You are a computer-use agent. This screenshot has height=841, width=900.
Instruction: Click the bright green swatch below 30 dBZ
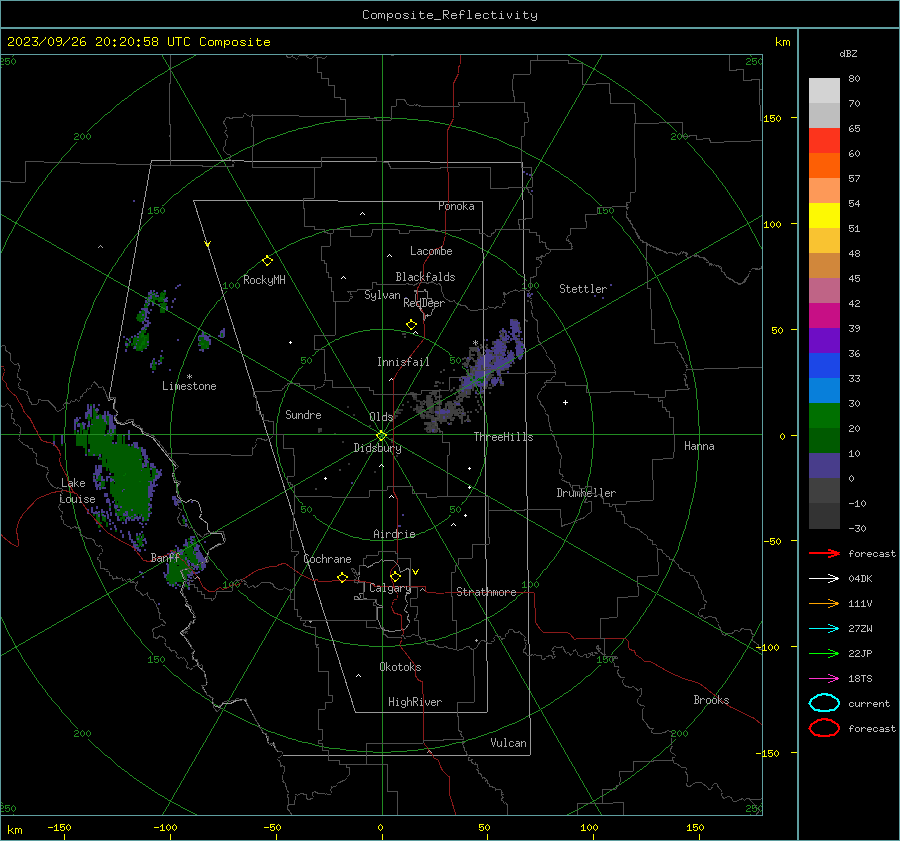click(824, 416)
